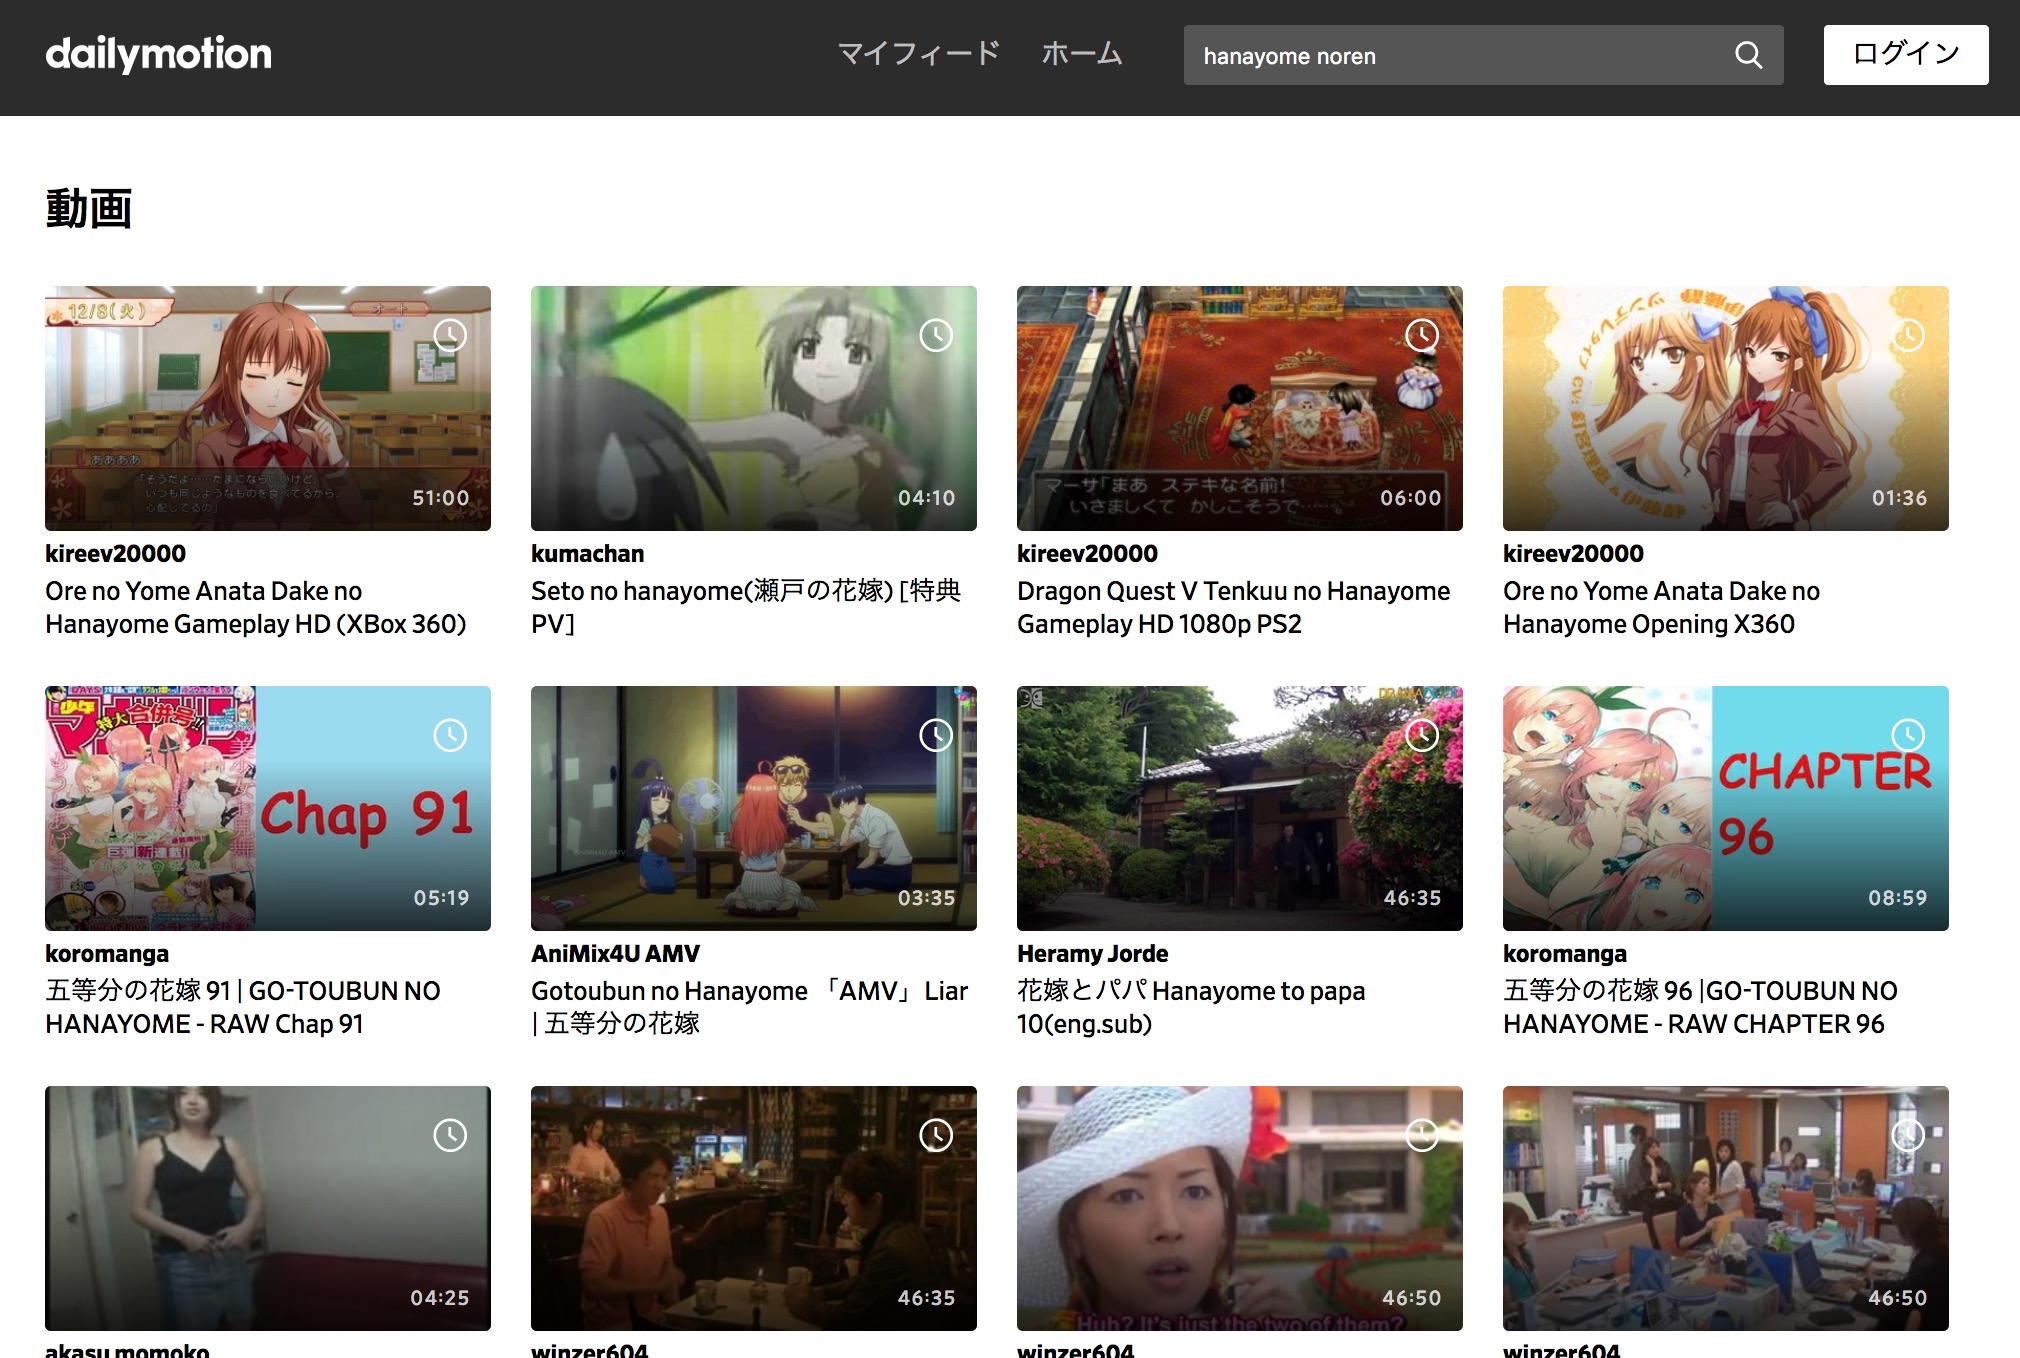This screenshot has width=2020, height=1358.
Task: Open the Heramy Jorde channel link
Action: pos(1092,954)
